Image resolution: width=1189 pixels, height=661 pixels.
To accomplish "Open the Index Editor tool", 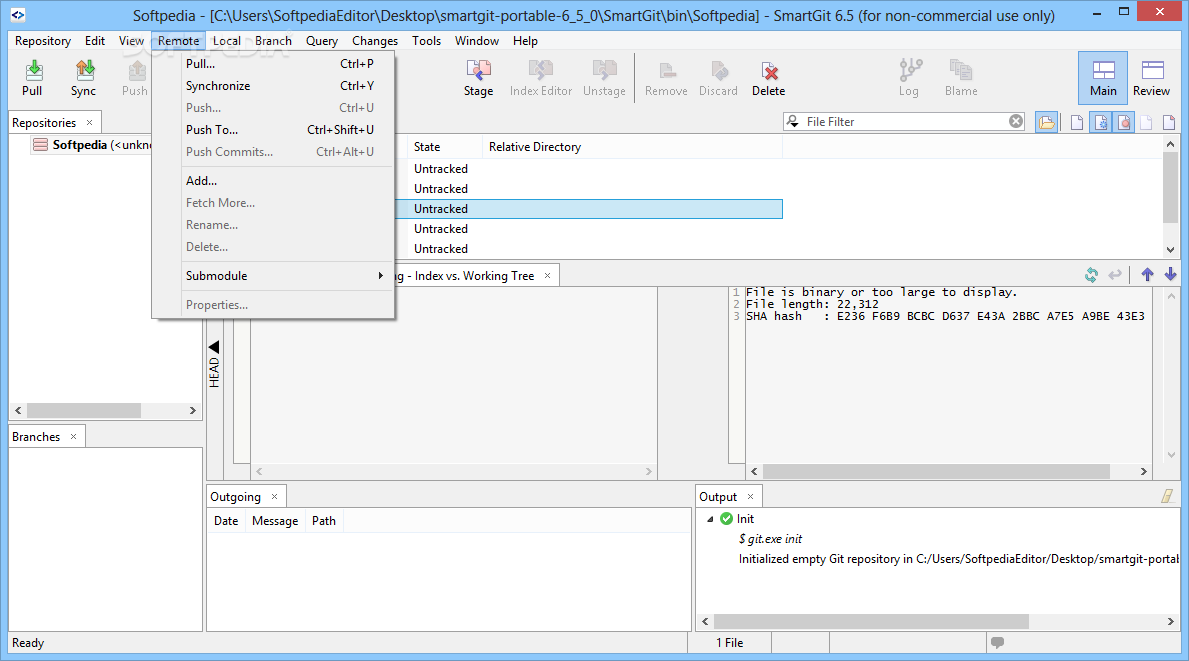I will pos(541,78).
